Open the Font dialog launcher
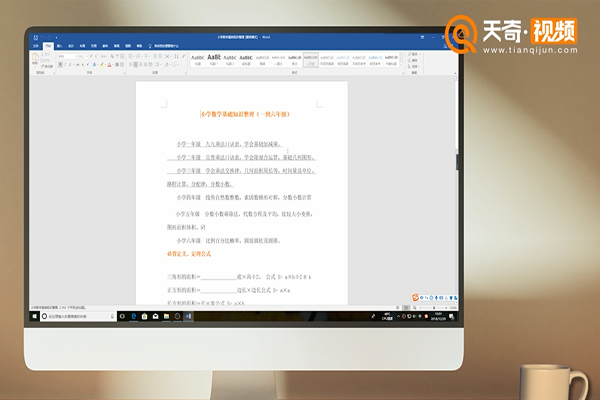The width and height of the screenshot is (600, 400). (x=124, y=73)
